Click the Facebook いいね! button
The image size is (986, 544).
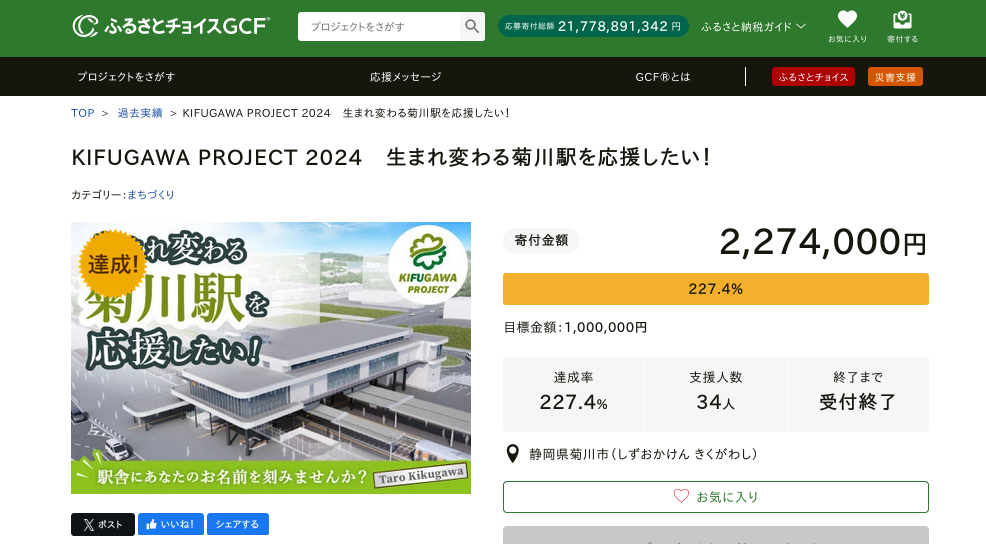(x=171, y=524)
